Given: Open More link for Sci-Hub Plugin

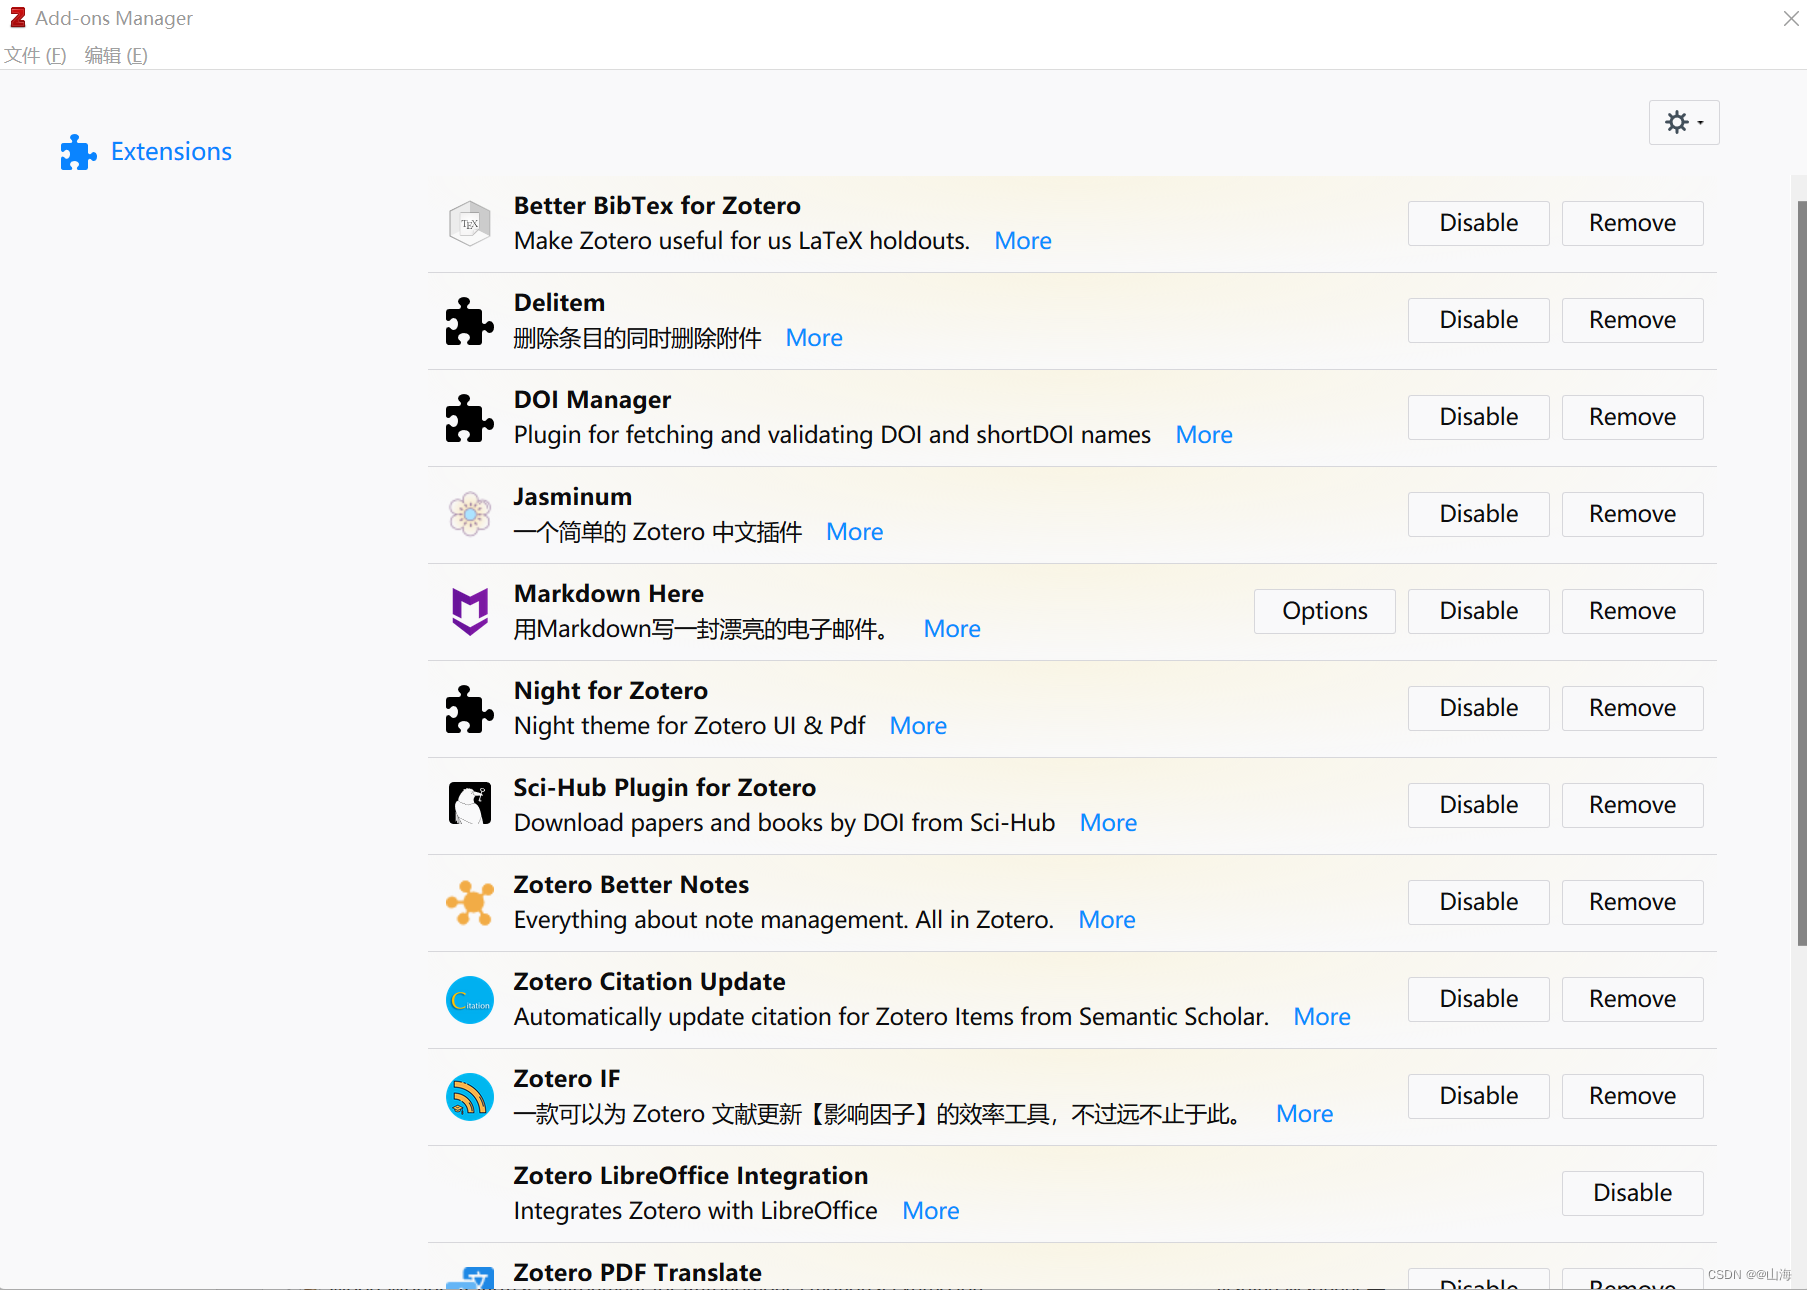Looking at the screenshot, I should [1108, 823].
